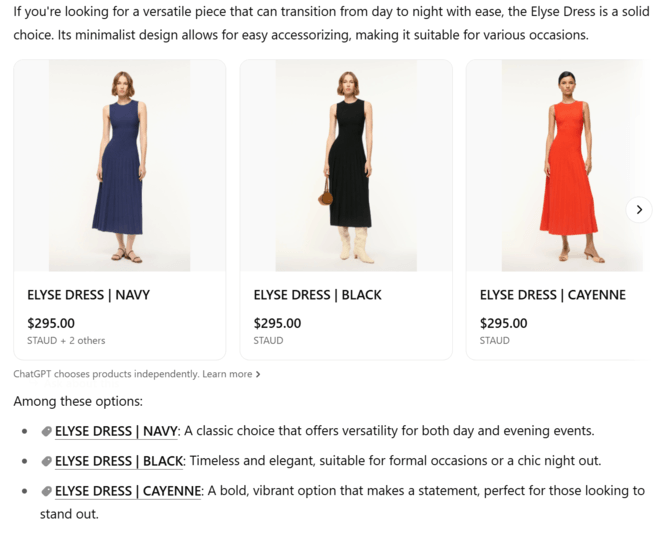The image size is (672, 533).
Task: Open ELYSE DRESS | CAYENNE bullet link
Action: 128,491
